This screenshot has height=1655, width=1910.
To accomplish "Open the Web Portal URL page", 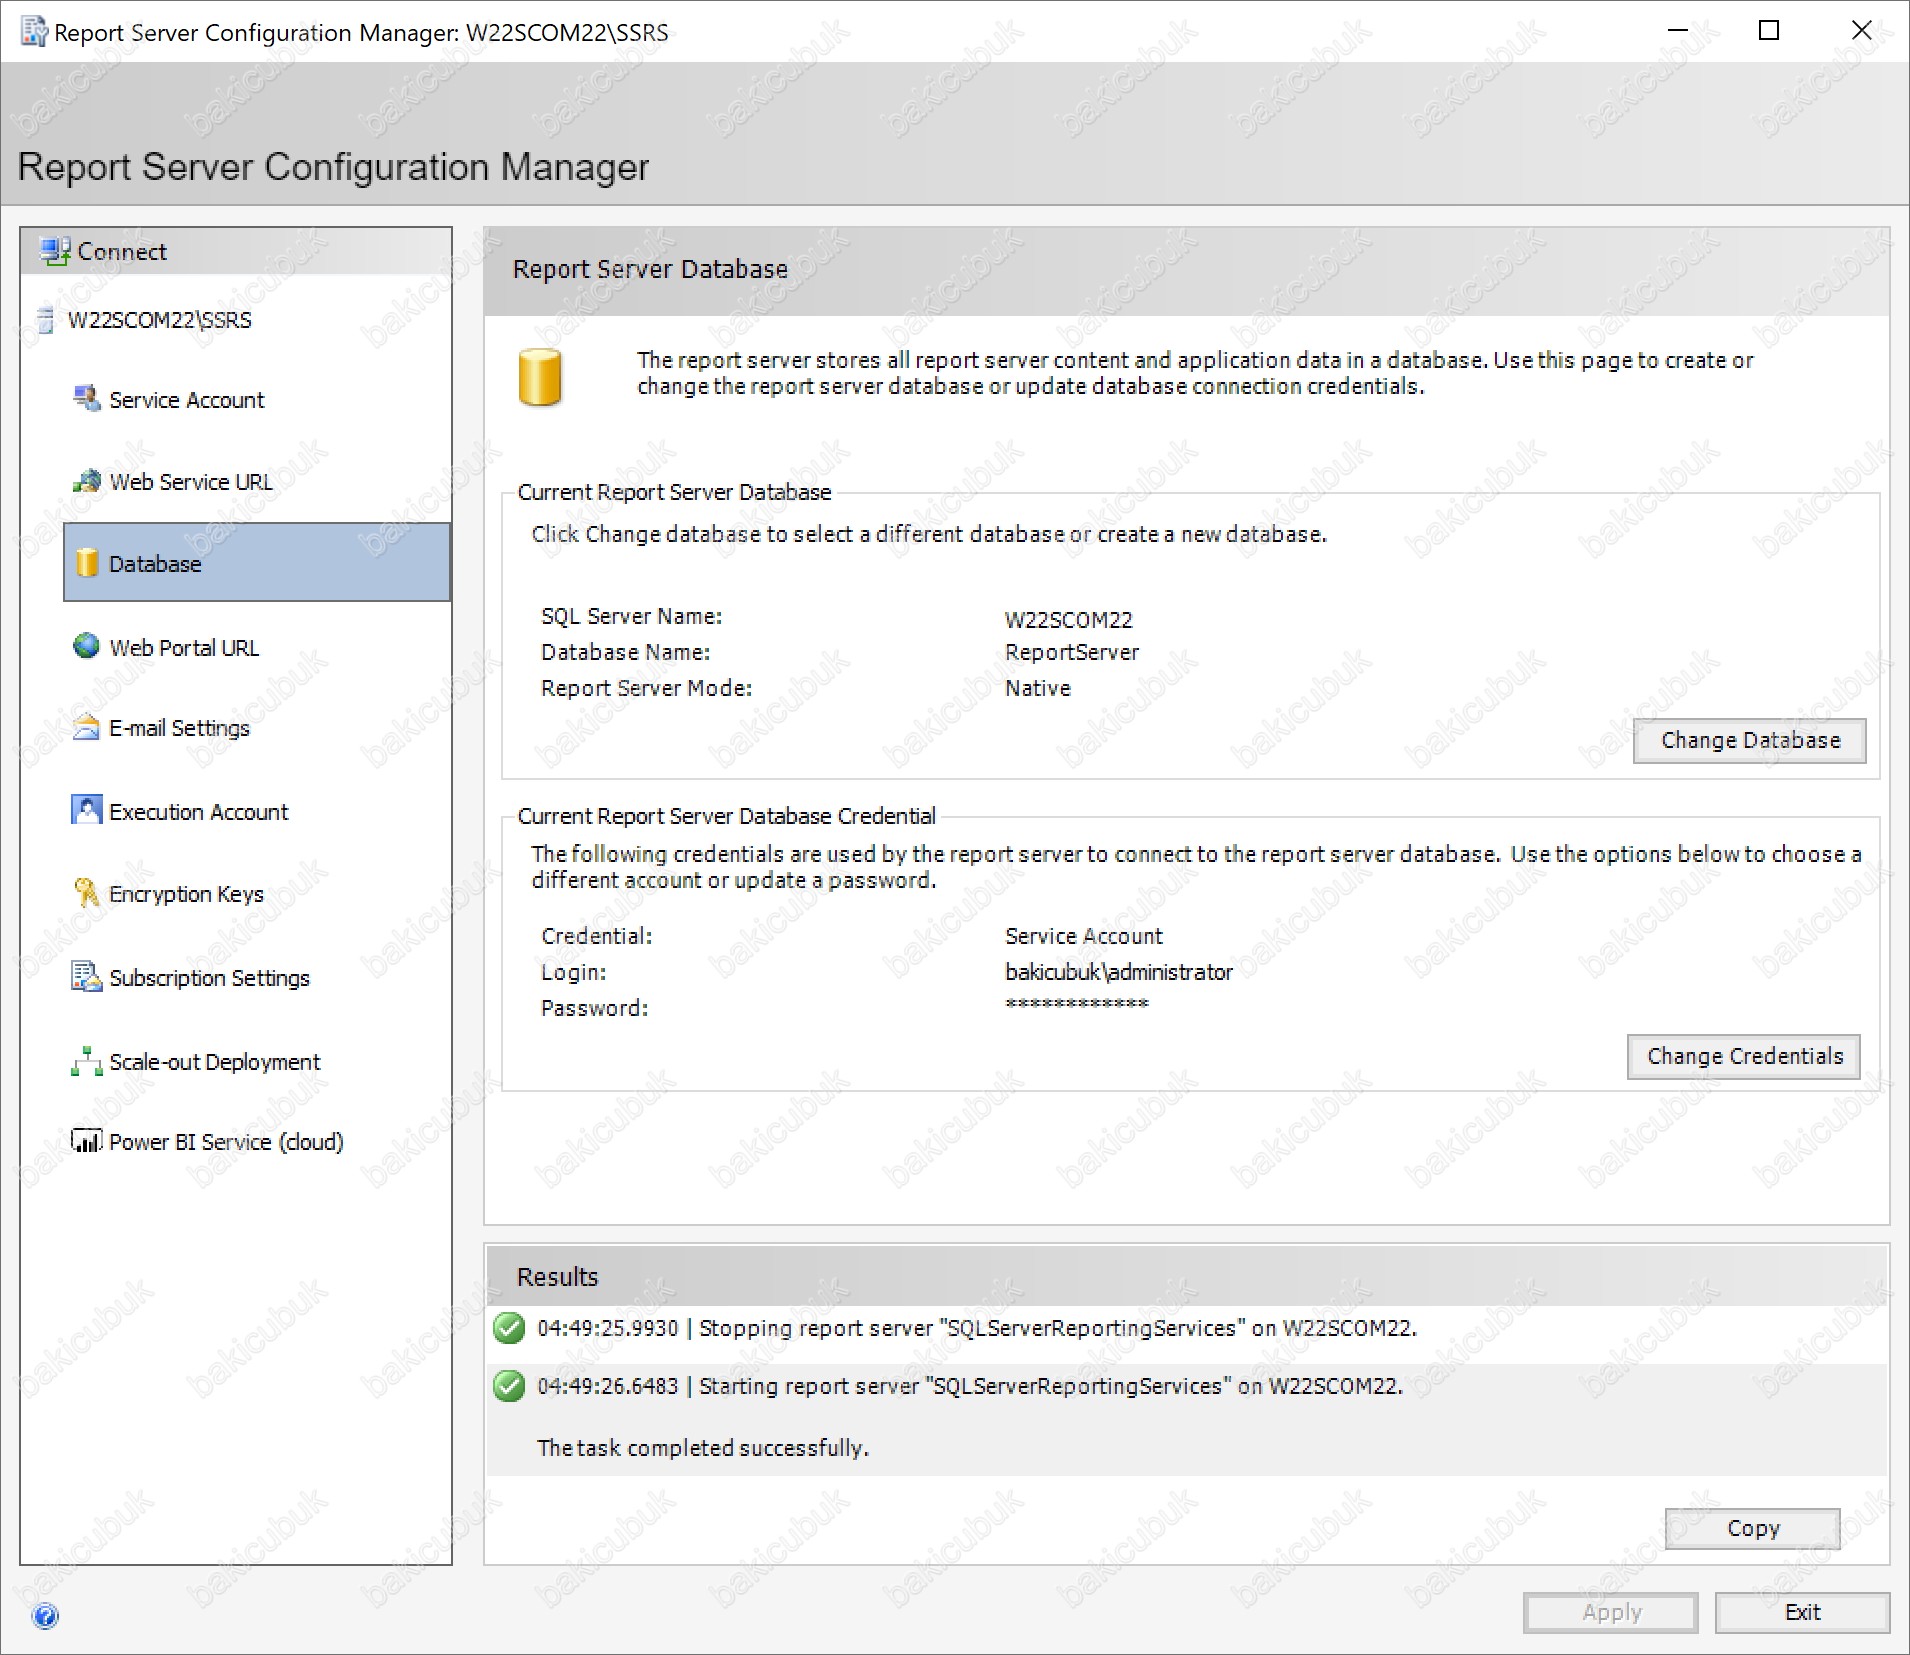I will pos(184,648).
